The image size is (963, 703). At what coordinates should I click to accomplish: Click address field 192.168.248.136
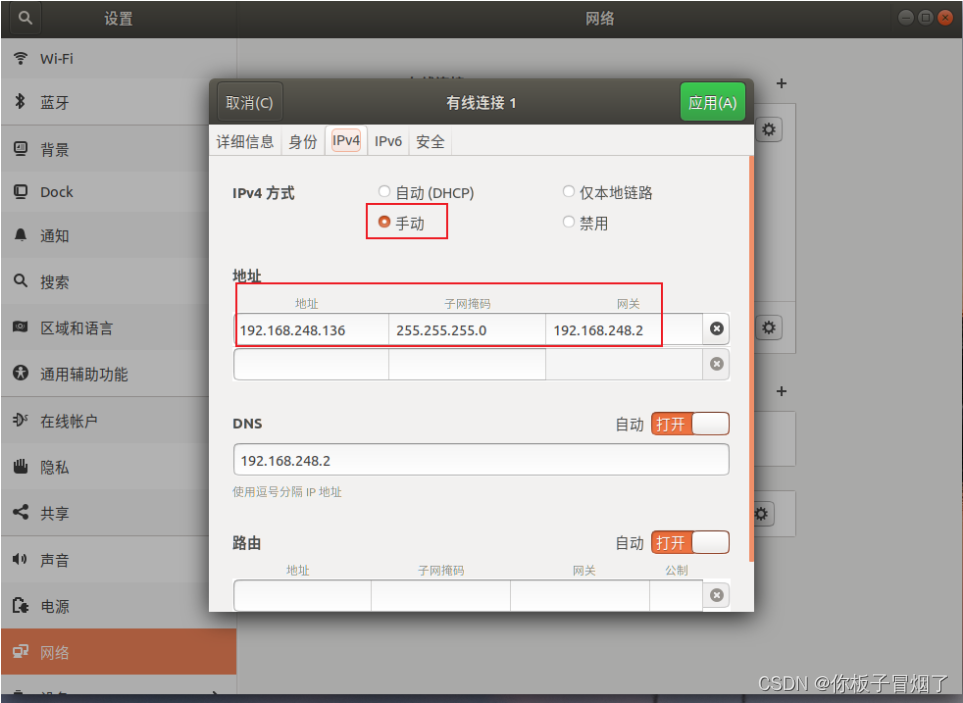(311, 330)
